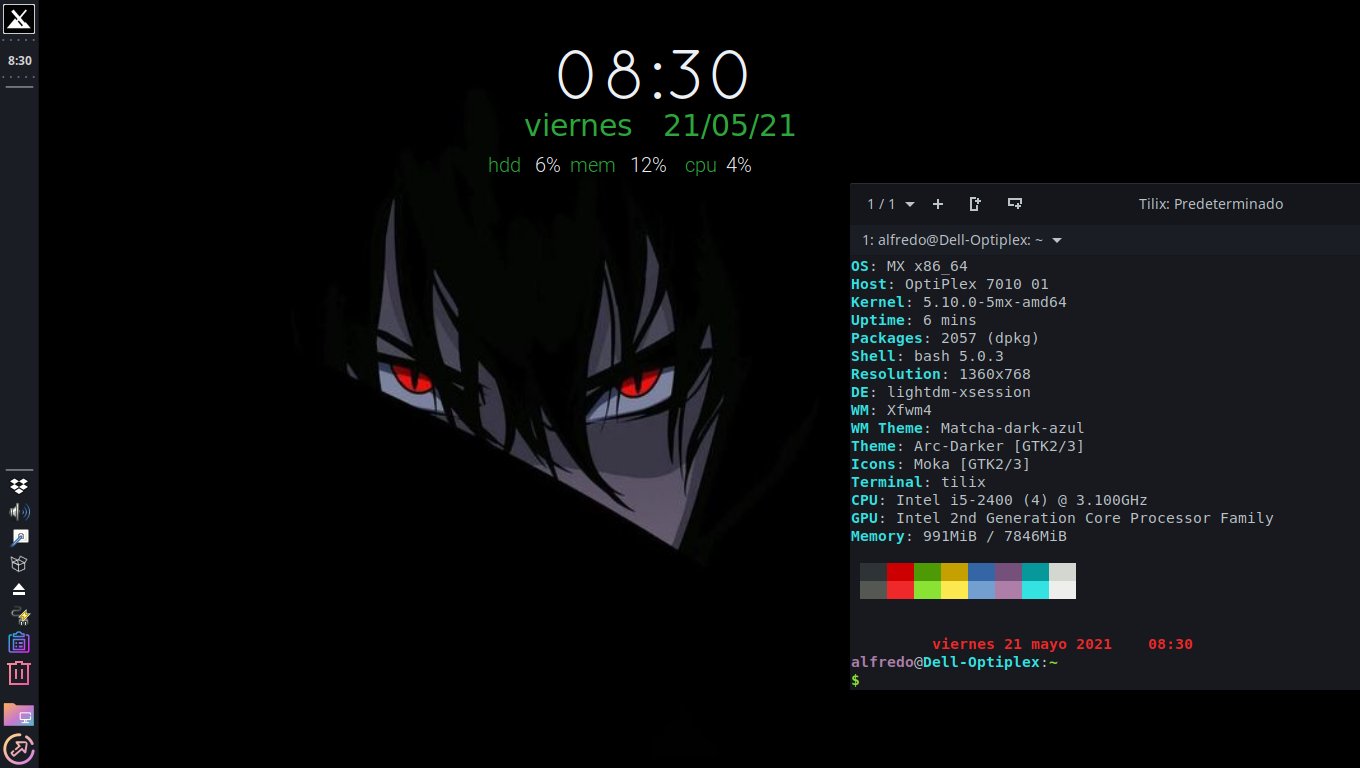Click the 8:30 panel clock

pos(19,61)
